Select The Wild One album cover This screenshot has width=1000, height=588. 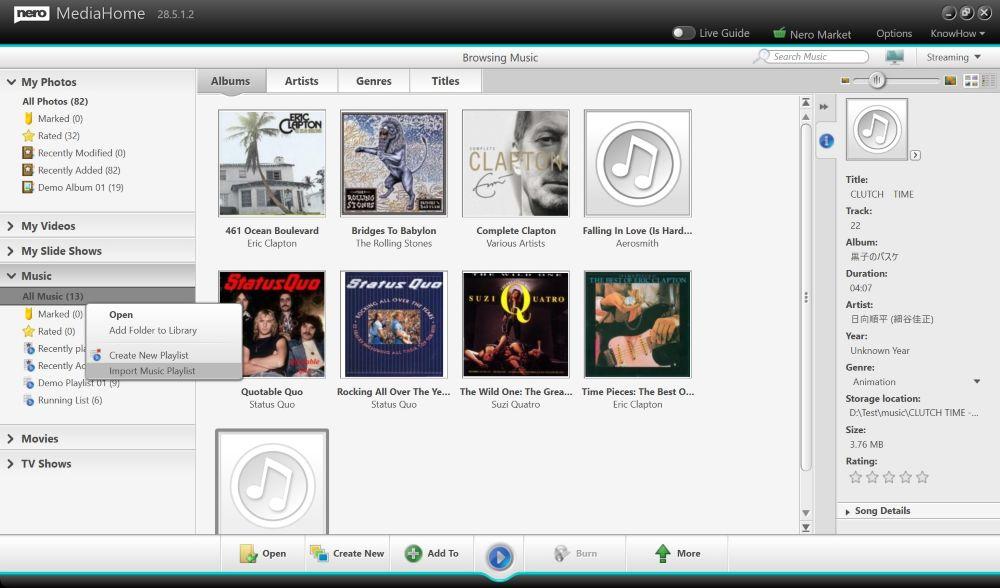click(515, 324)
